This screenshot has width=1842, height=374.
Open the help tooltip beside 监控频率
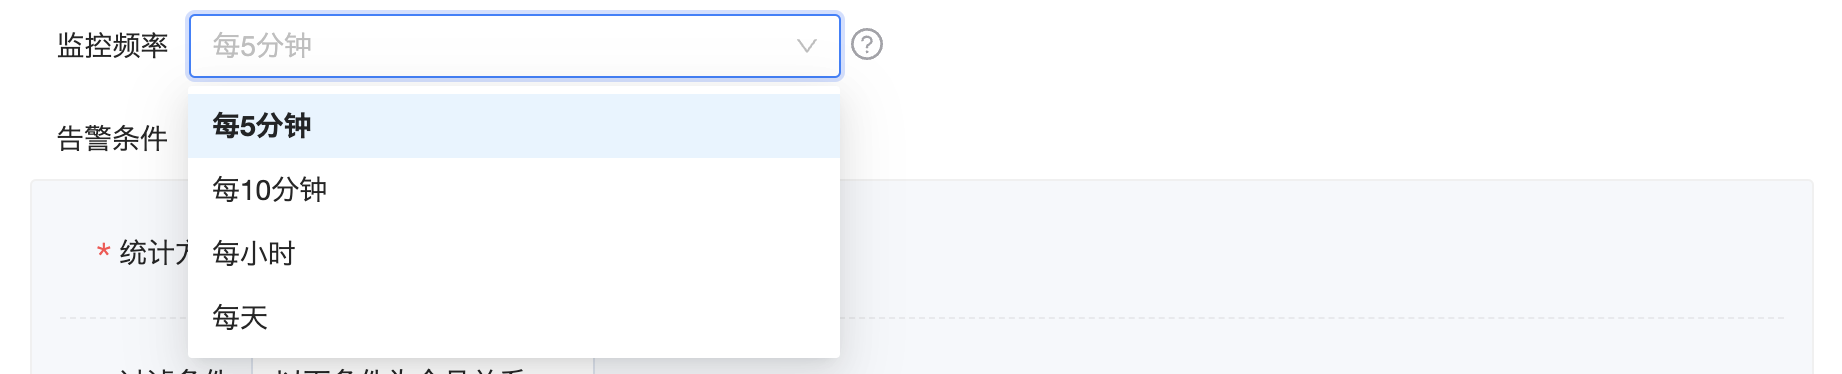pyautogui.click(x=867, y=45)
